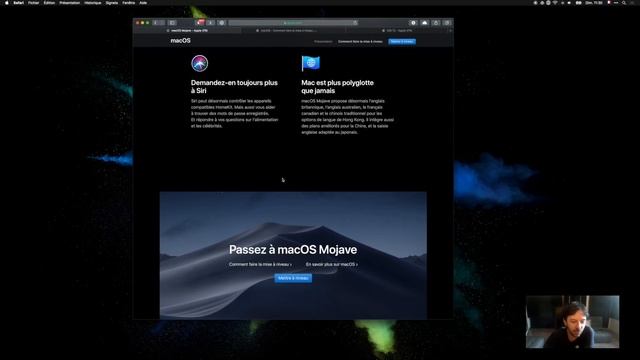
Task: Open the Présentation menu in menu bar
Action: (x=70, y=3)
